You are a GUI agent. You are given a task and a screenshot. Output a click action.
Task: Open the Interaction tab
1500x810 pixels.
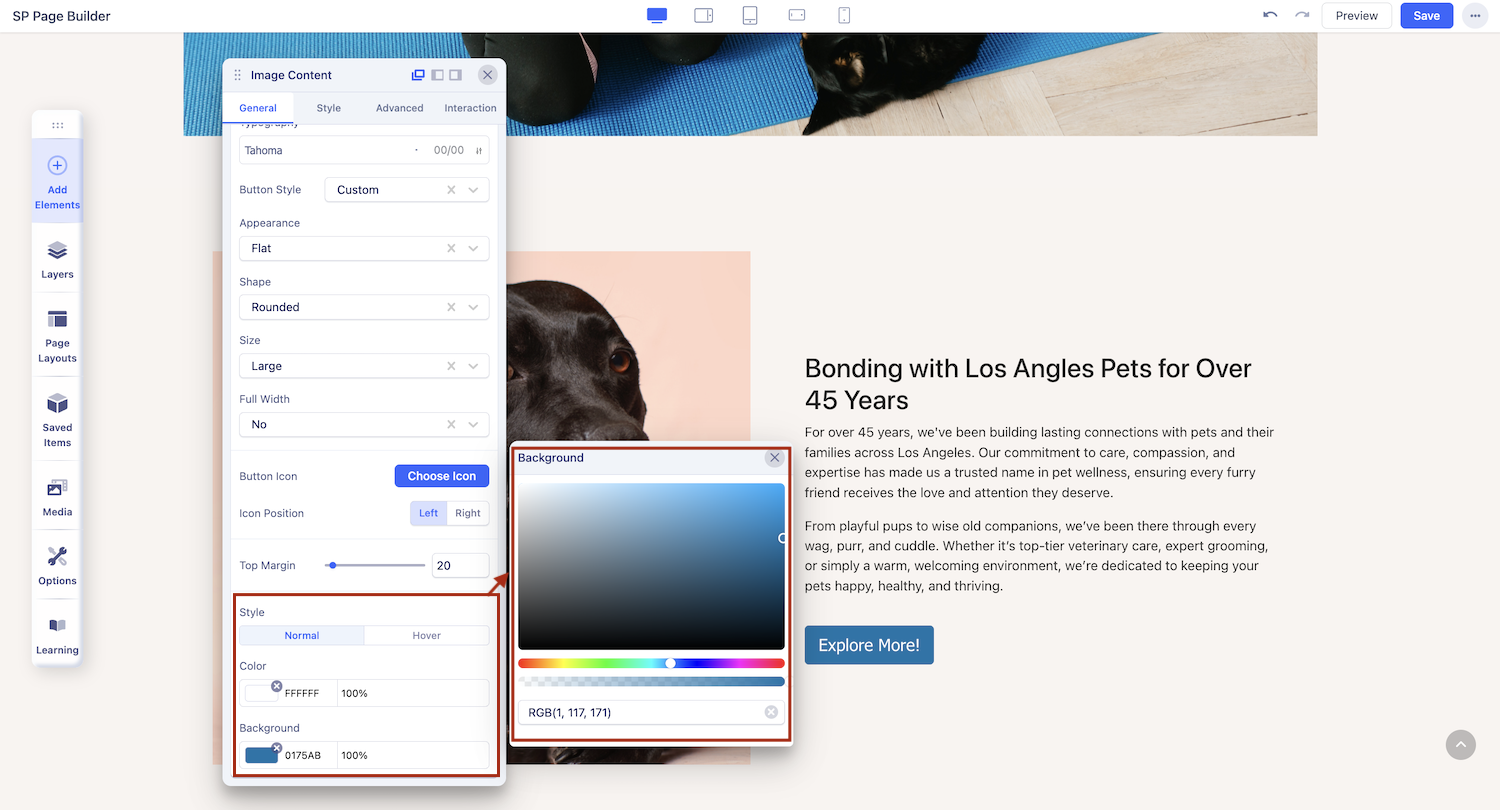[x=470, y=108]
